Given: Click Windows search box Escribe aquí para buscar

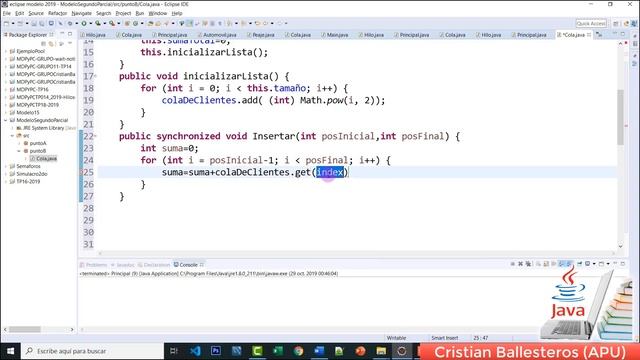Looking at the screenshot, I should [x=93, y=351].
